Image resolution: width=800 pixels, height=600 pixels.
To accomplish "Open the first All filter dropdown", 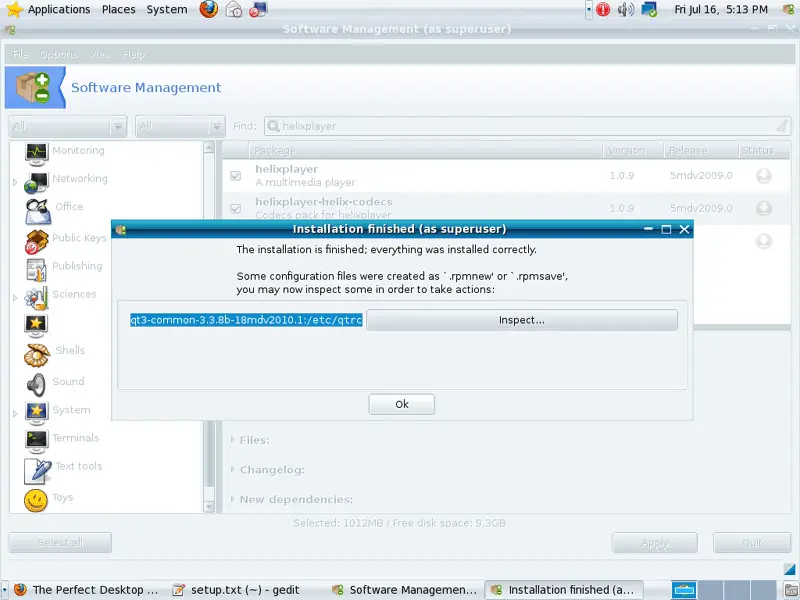I will 67,126.
